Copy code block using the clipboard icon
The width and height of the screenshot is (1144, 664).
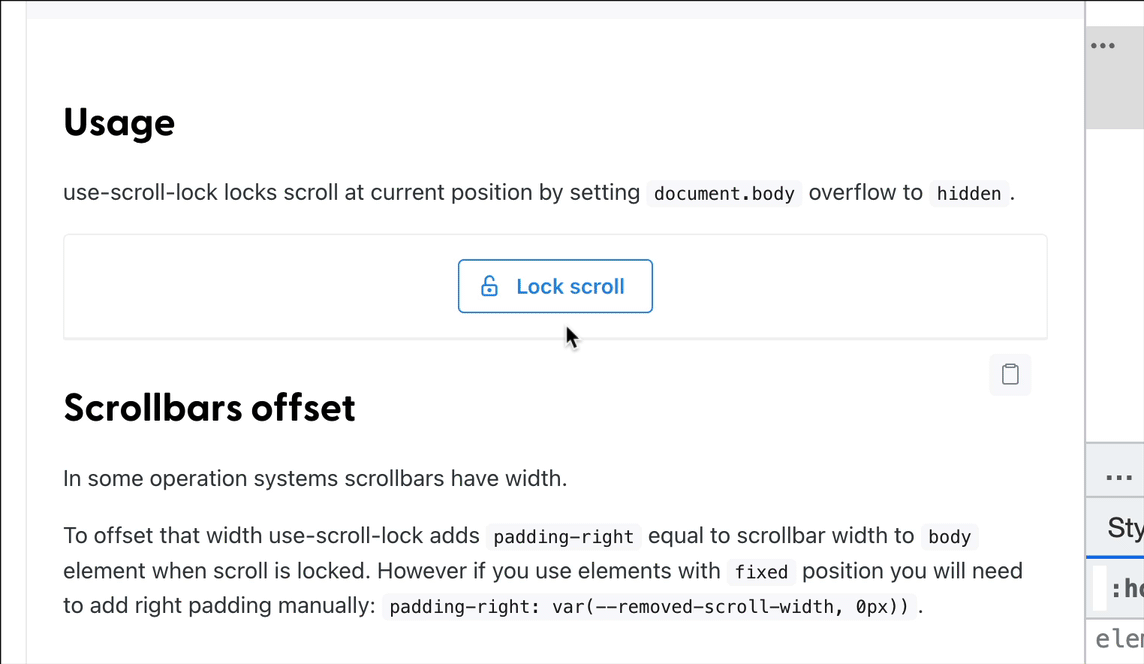[1009, 374]
